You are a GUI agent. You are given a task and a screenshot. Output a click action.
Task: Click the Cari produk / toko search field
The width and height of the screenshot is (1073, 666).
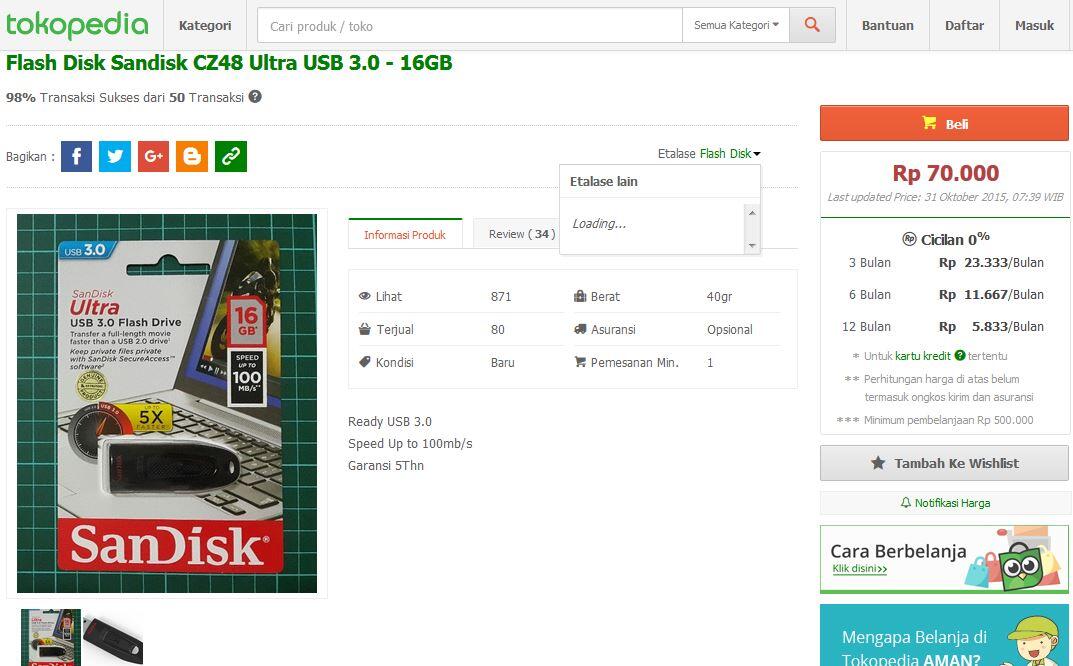pos(470,26)
